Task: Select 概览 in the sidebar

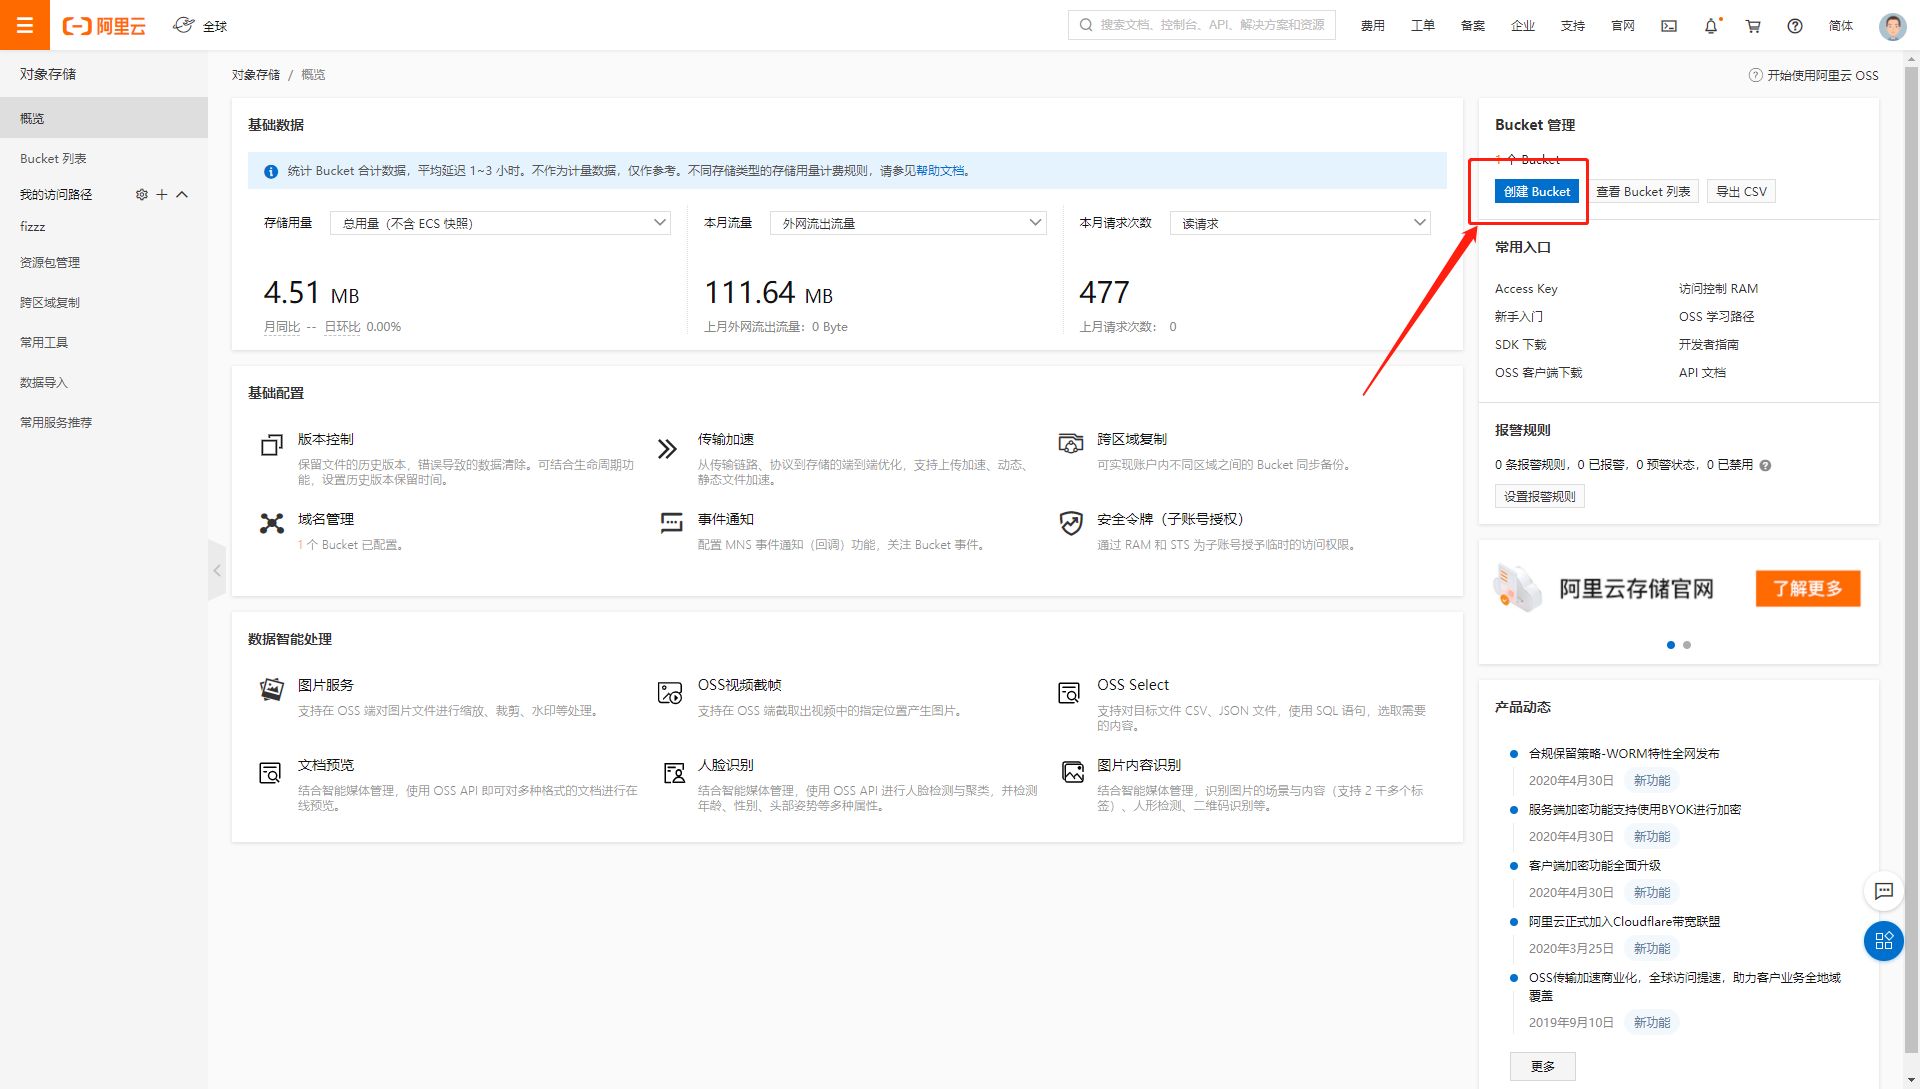Action: pyautogui.click(x=104, y=118)
